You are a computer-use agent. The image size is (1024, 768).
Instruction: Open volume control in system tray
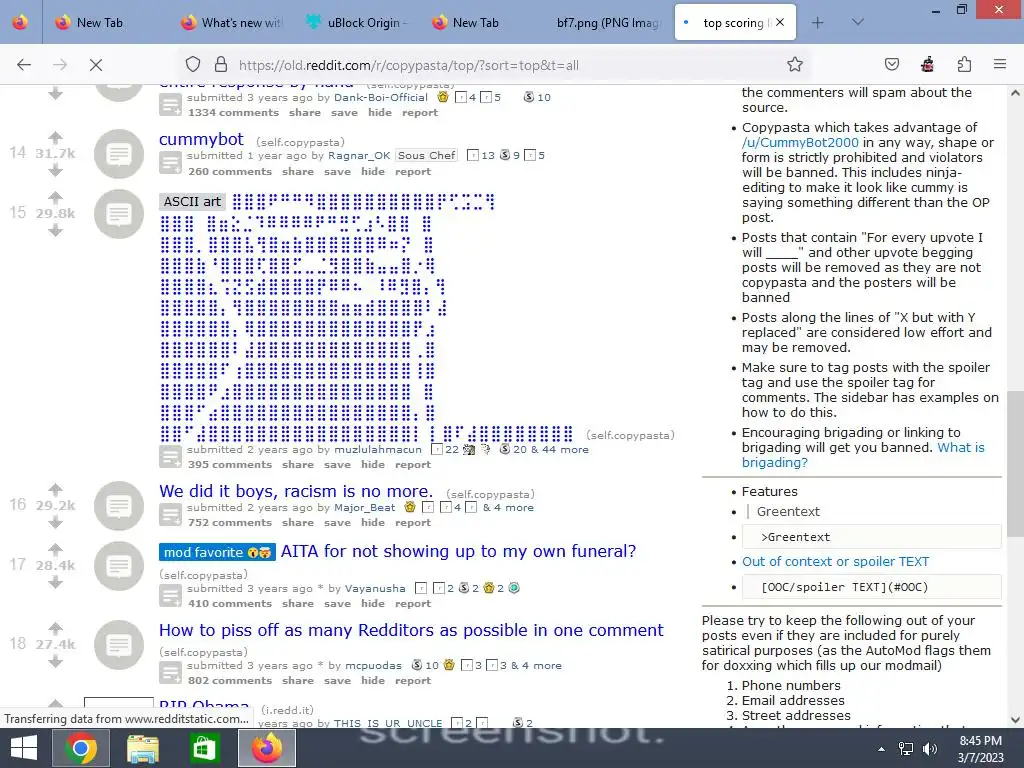pos(930,749)
